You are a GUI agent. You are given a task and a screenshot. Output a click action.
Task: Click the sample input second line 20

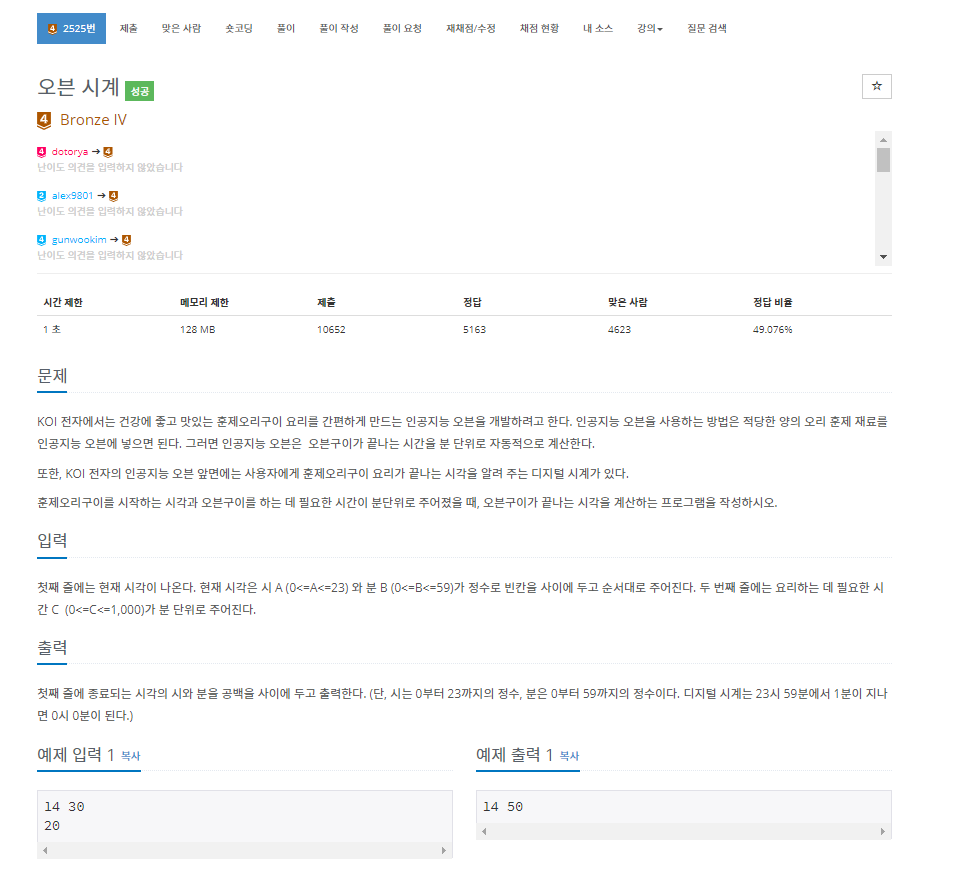pos(52,826)
